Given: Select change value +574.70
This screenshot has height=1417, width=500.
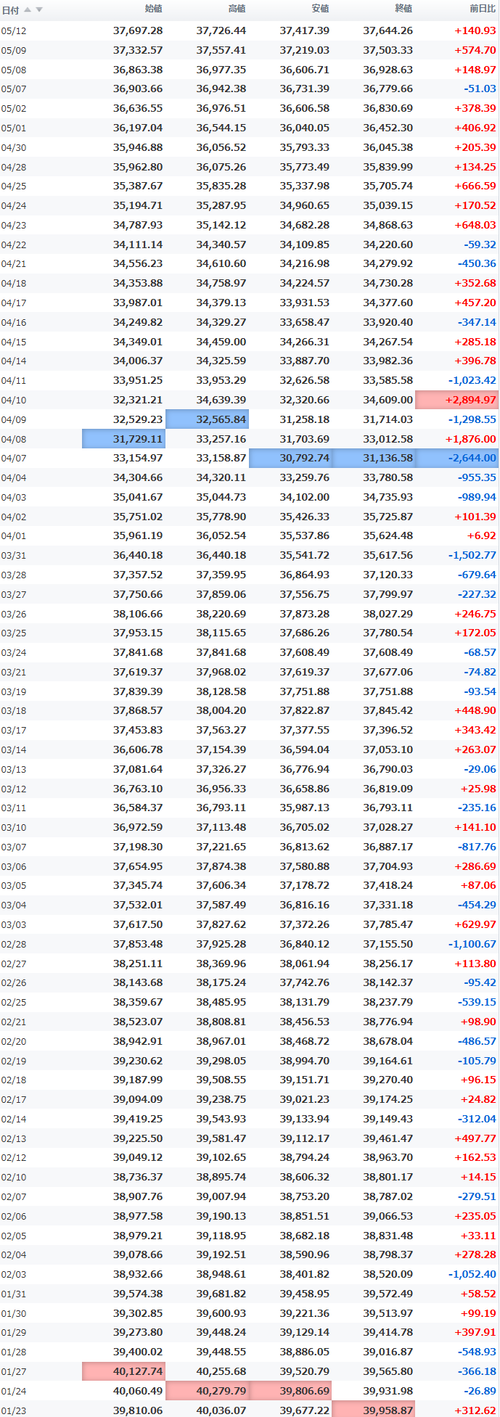Looking at the screenshot, I should click(x=474, y=48).
